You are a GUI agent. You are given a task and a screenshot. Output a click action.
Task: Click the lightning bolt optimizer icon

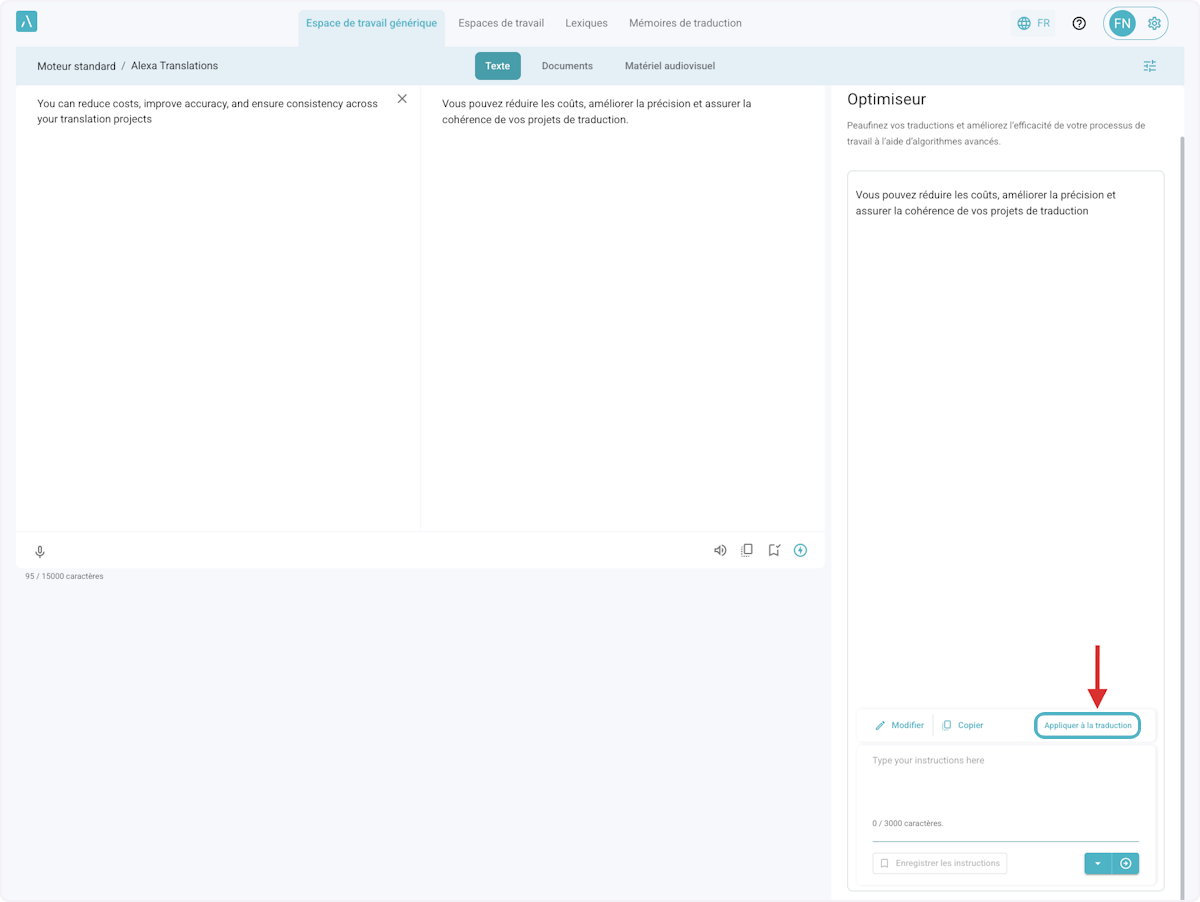(800, 550)
